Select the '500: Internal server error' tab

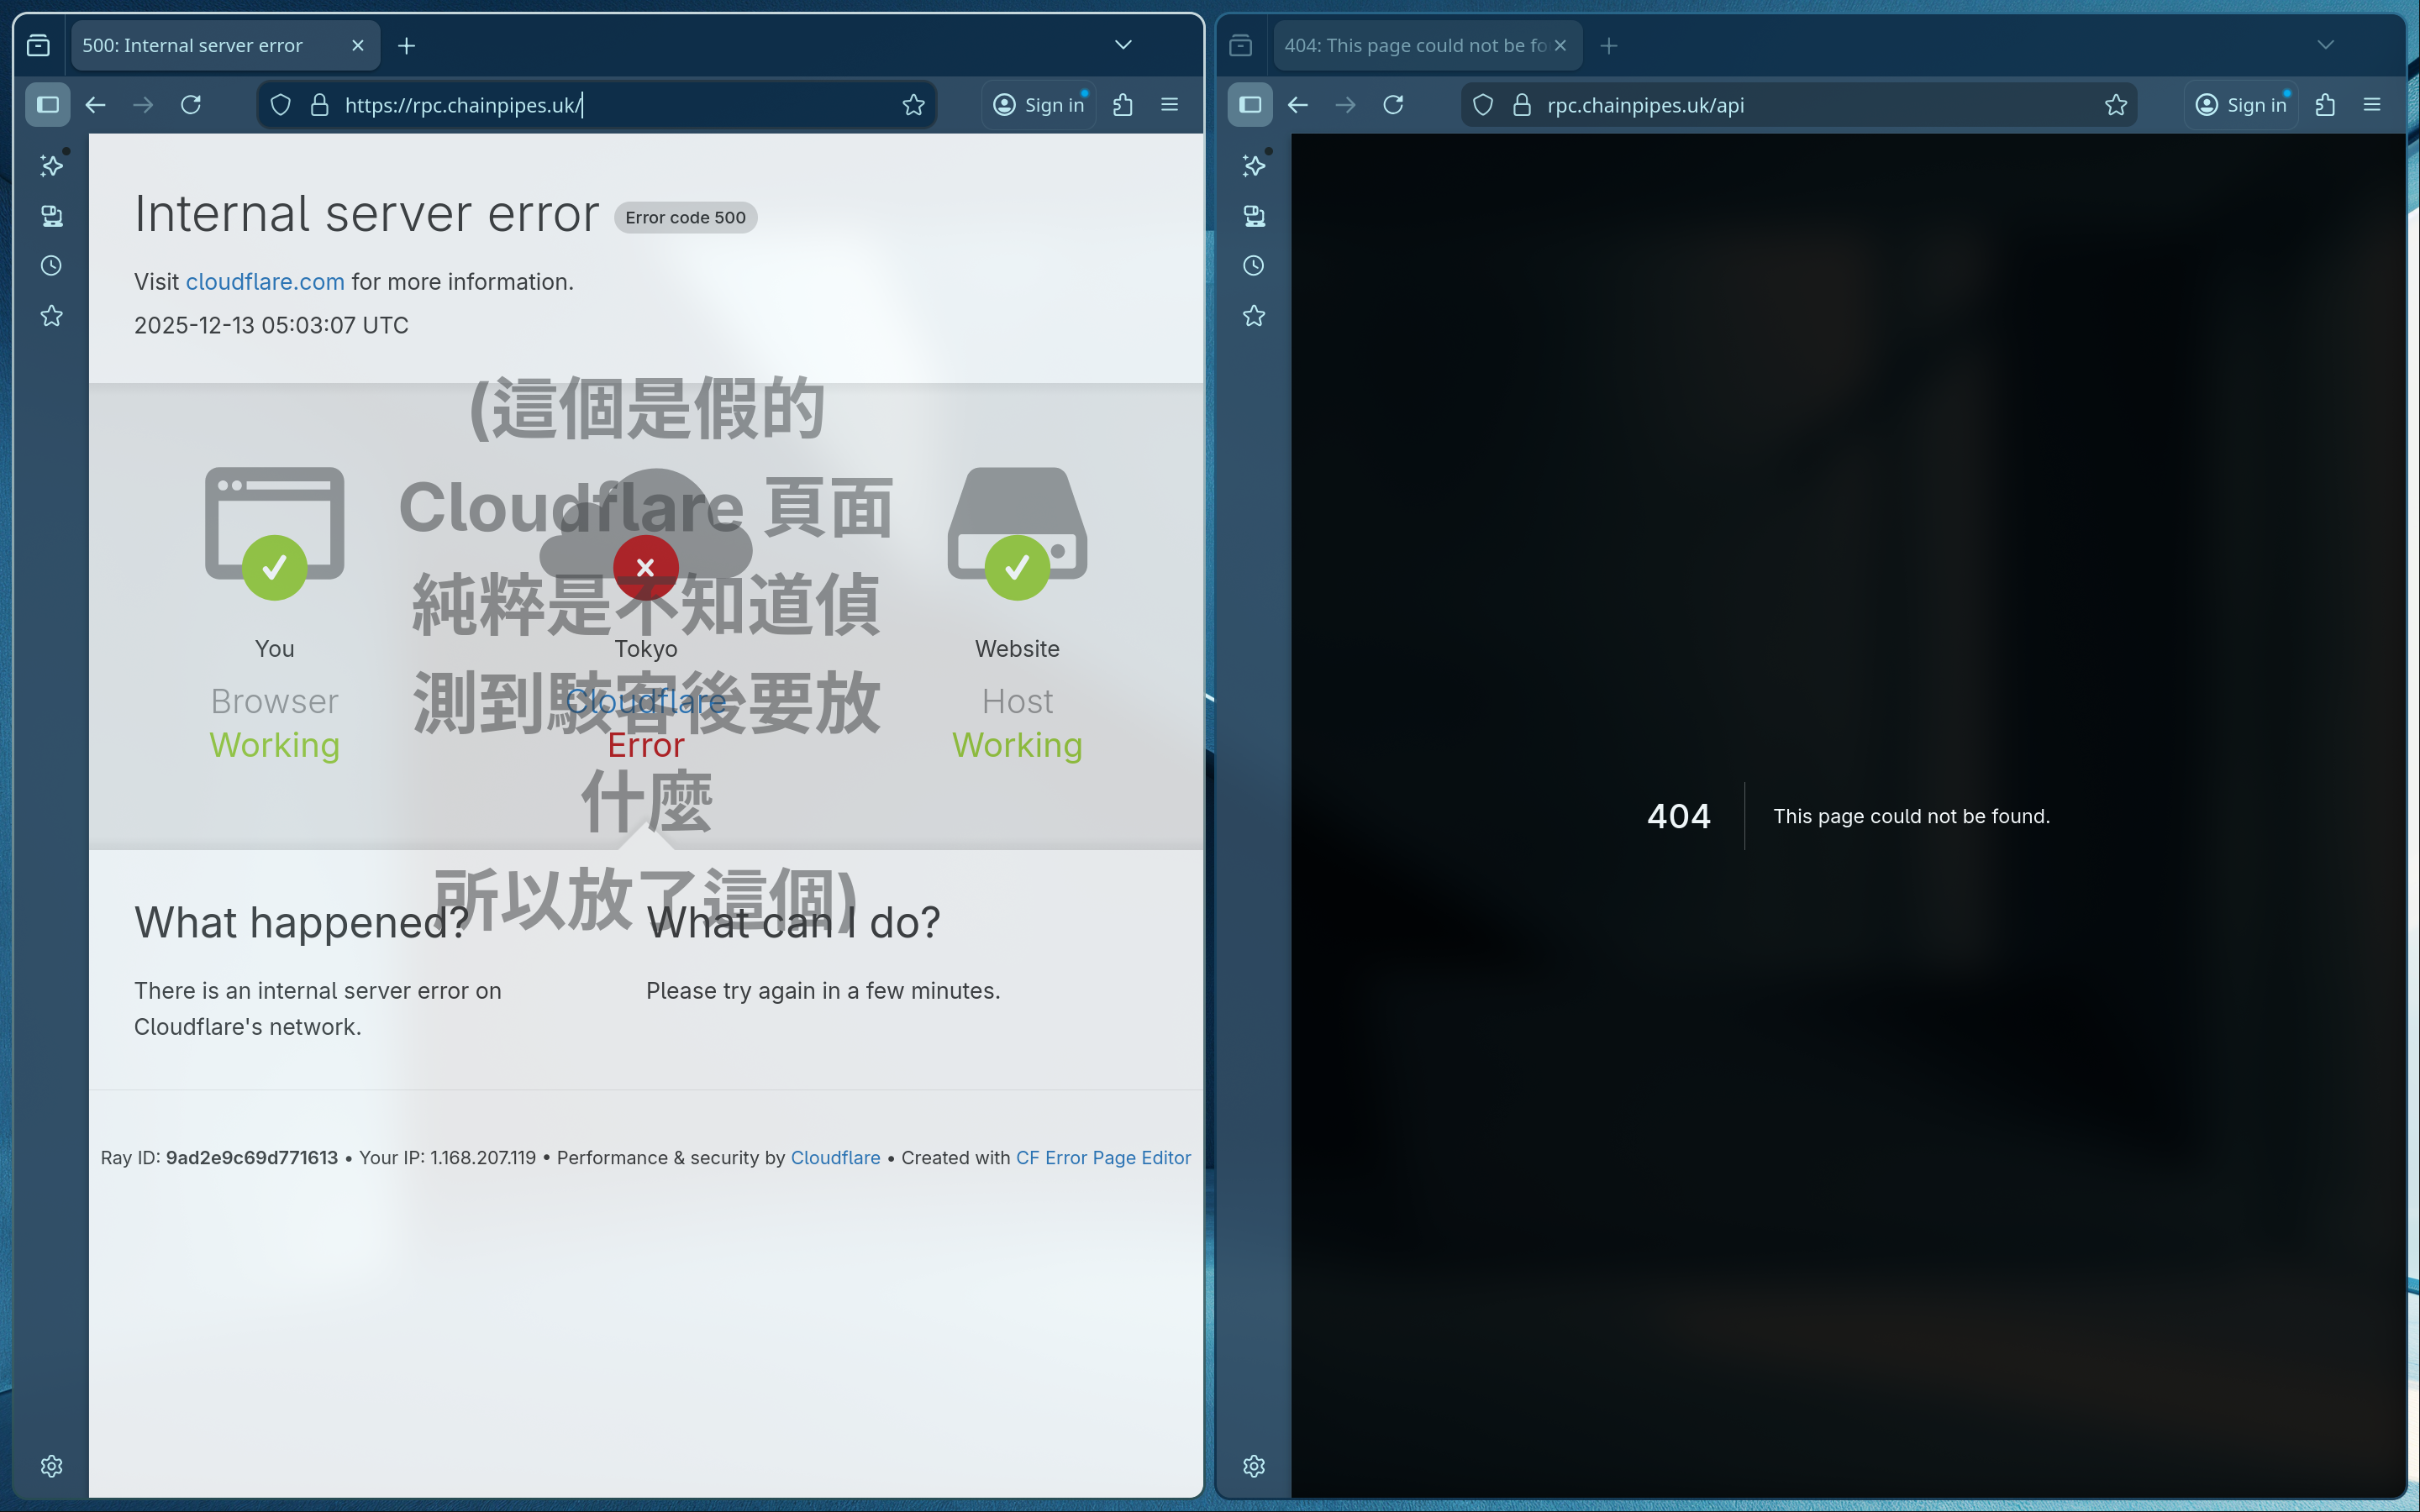coord(193,46)
